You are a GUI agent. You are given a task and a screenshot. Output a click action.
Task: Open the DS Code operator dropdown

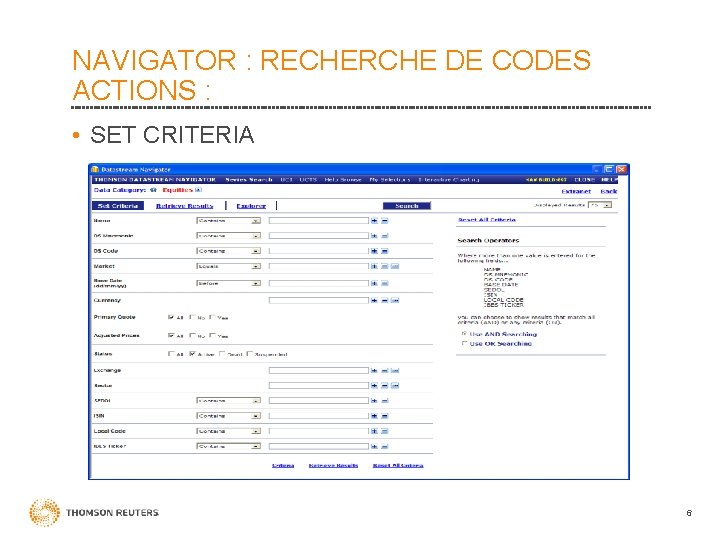pos(229,251)
